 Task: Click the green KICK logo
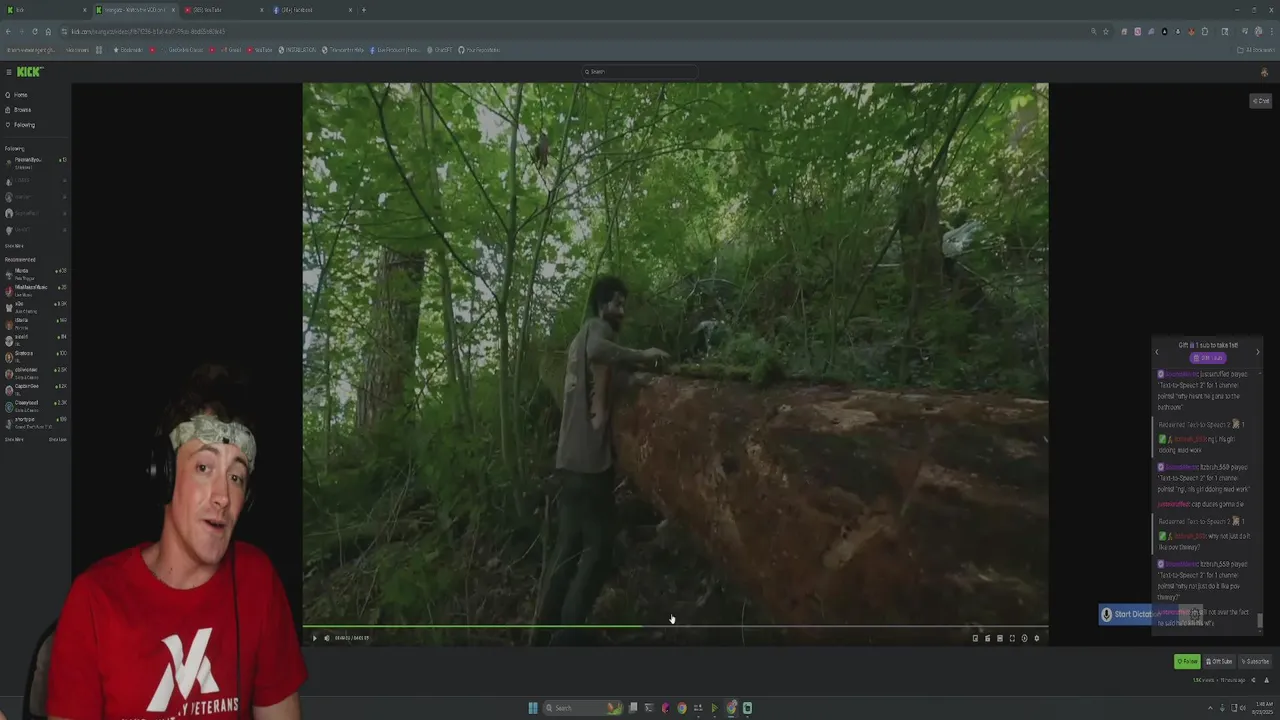click(30, 72)
